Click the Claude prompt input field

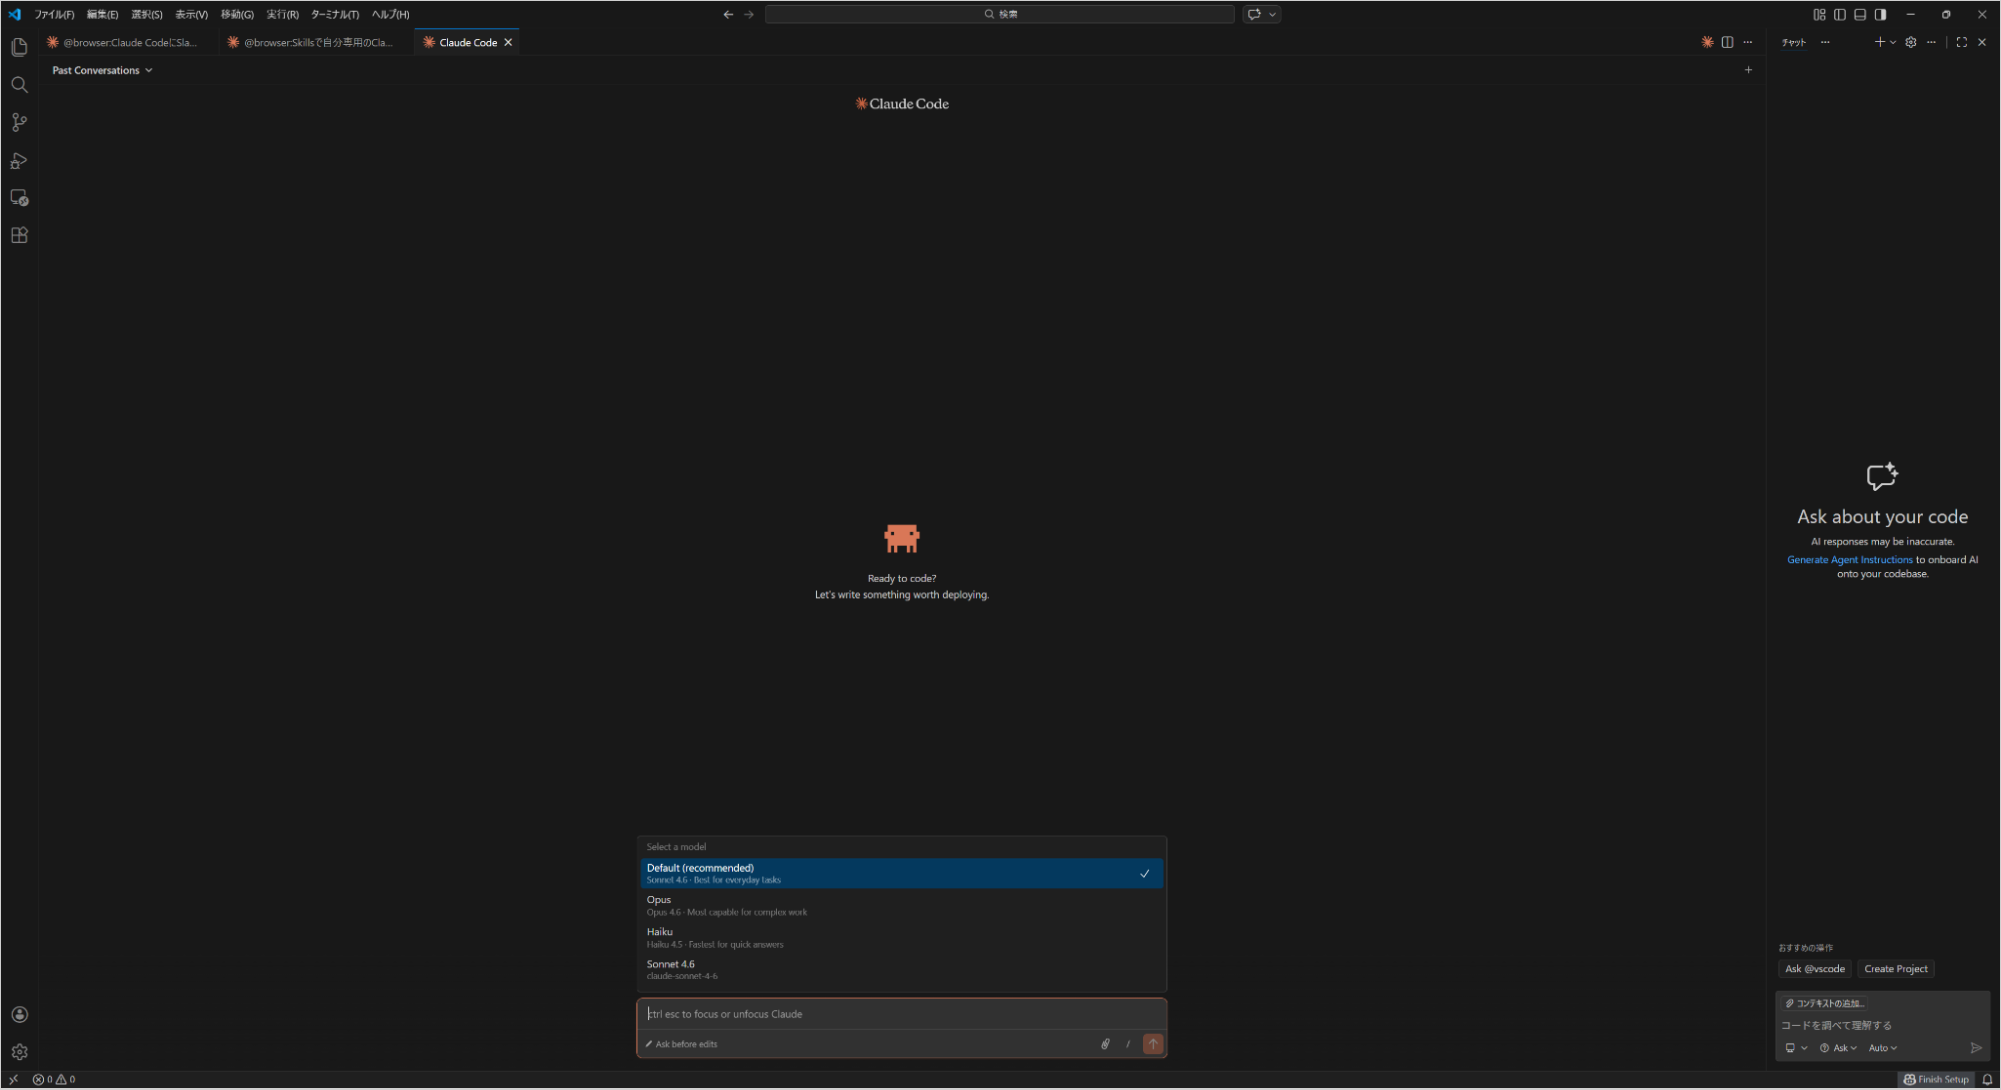900,1014
